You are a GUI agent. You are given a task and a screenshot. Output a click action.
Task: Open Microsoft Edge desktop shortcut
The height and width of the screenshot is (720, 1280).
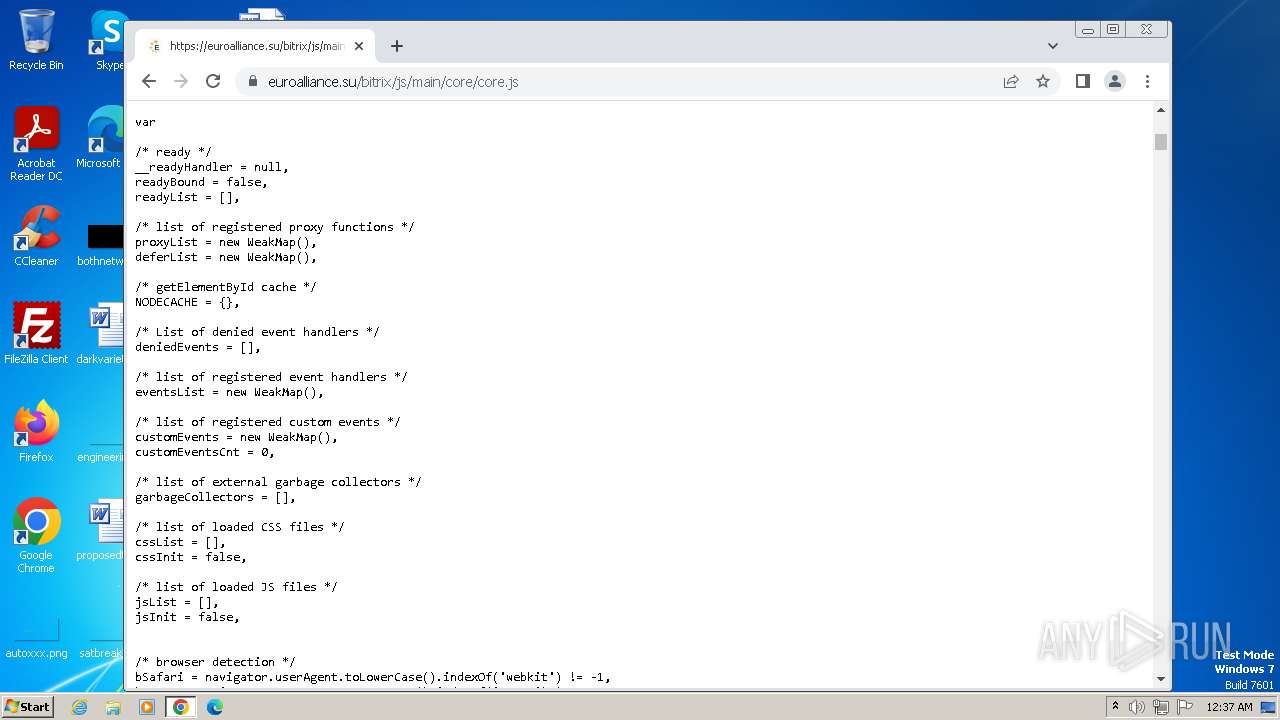(x=100, y=138)
